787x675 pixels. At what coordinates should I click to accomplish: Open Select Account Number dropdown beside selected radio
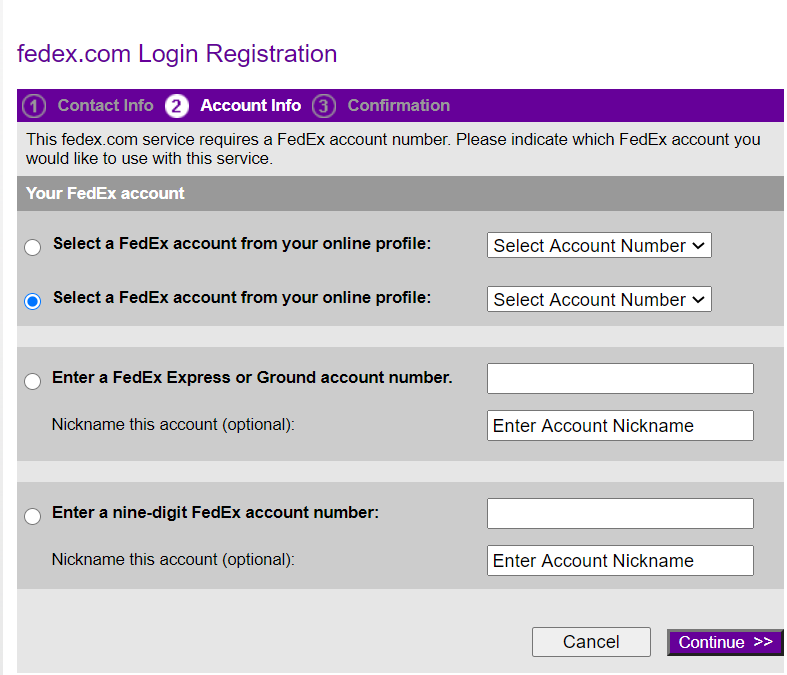coord(599,299)
